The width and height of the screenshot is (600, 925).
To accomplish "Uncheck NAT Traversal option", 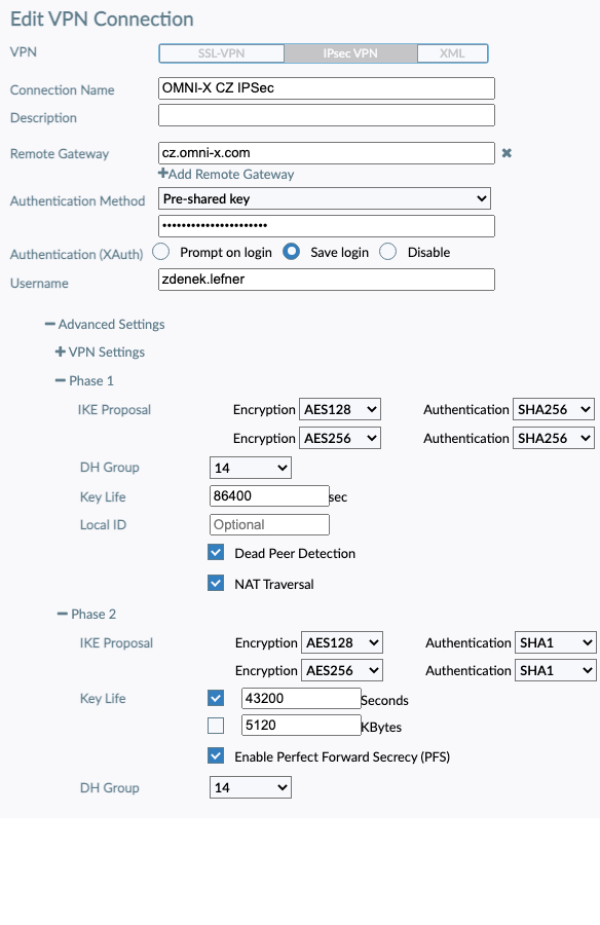I will point(216,583).
